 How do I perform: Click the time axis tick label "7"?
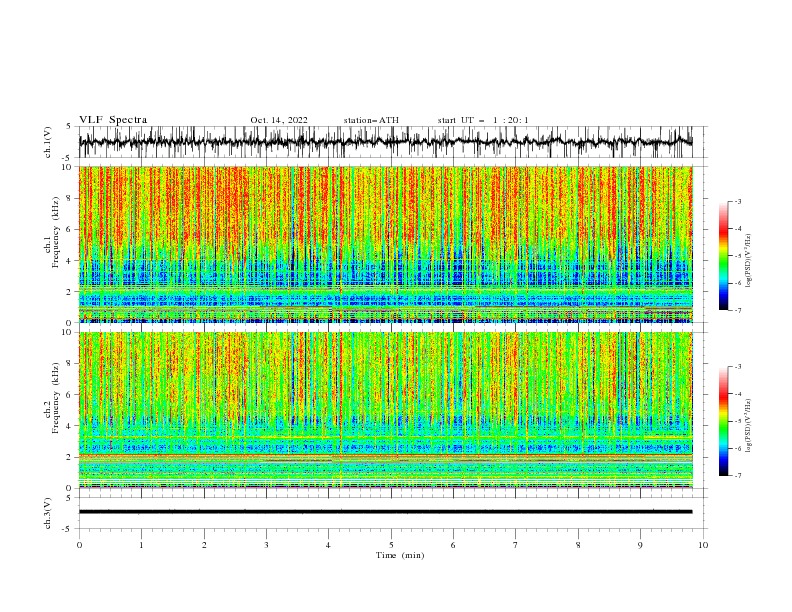(516, 545)
